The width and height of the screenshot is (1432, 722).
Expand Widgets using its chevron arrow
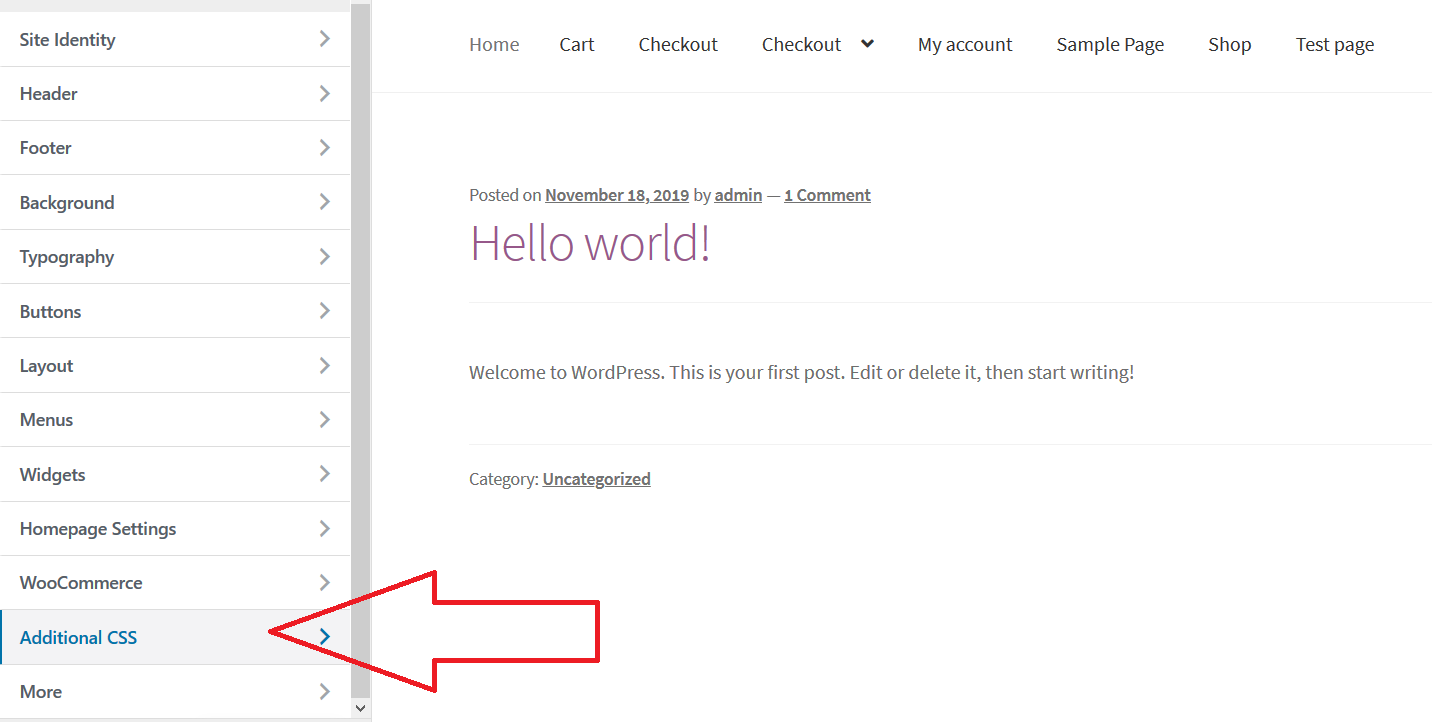click(324, 474)
